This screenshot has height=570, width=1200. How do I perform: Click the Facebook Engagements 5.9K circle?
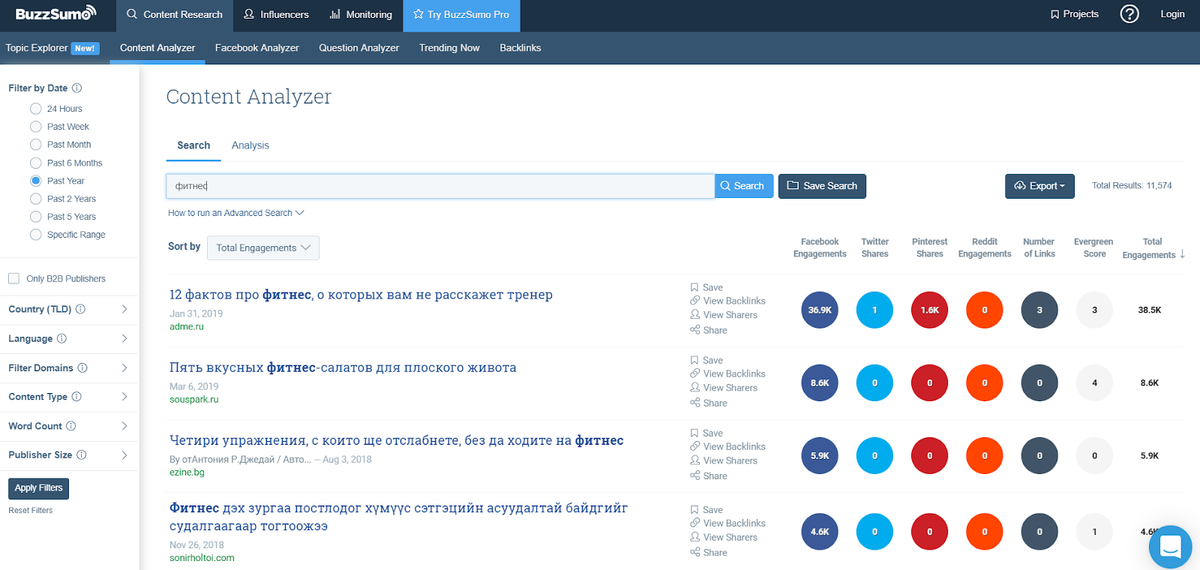pos(820,456)
